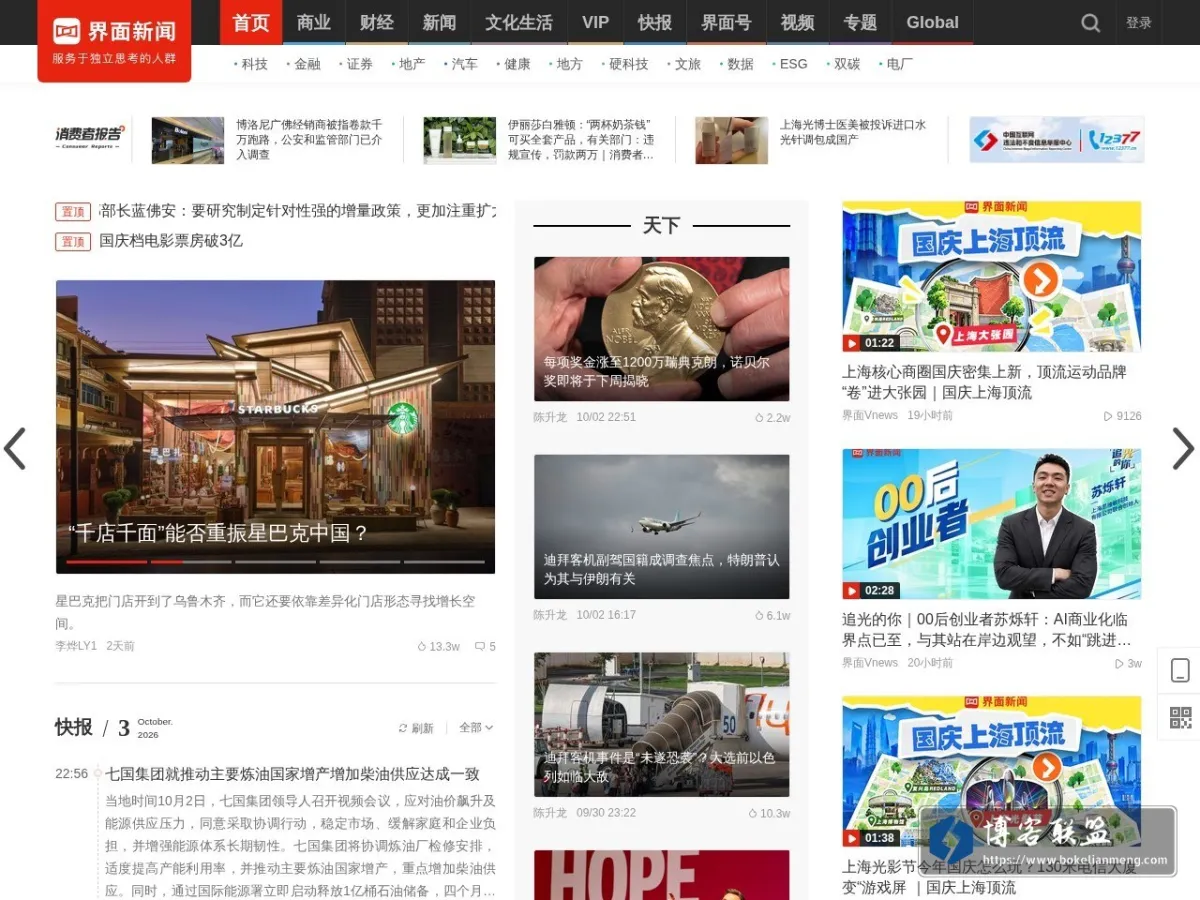The width and height of the screenshot is (1200, 900).
Task: Open headline 追光的你 00后创业者苏烁轩
Action: coord(986,630)
